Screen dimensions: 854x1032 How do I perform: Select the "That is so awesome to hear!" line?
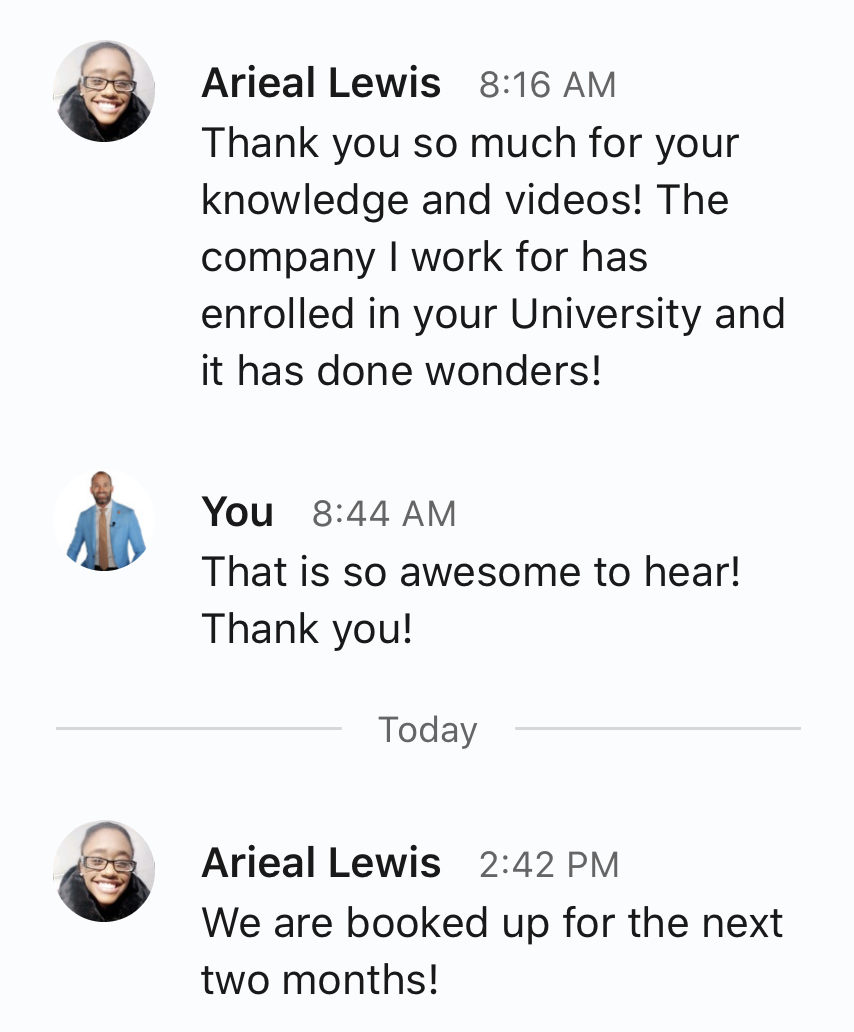[471, 573]
